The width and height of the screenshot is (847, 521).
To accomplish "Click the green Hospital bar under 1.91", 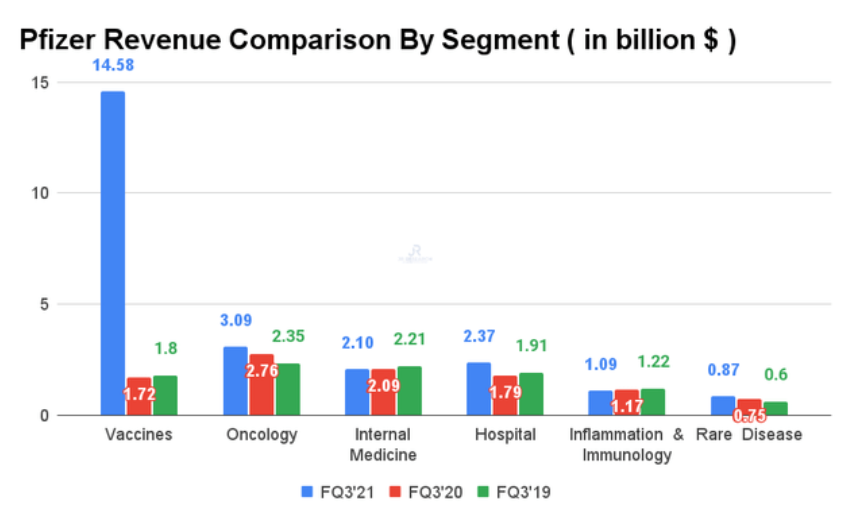I will tap(532, 394).
